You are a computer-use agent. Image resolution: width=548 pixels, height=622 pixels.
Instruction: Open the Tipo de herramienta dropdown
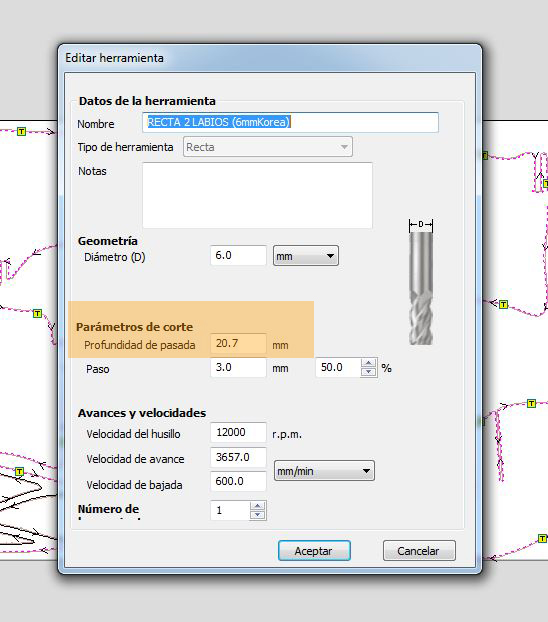tap(267, 147)
